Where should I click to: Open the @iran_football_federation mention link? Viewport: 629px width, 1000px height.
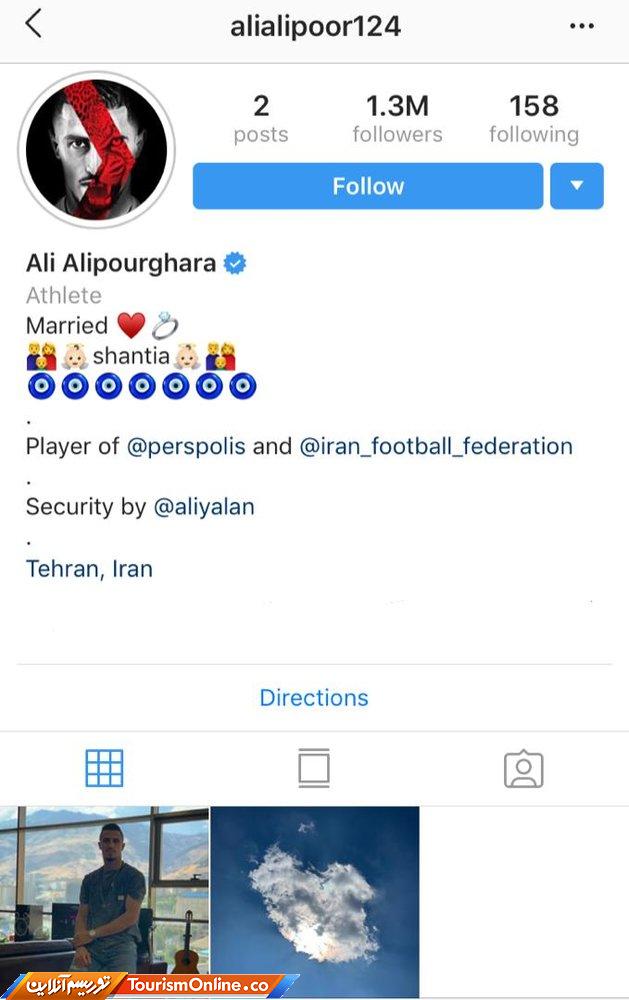coord(436,446)
